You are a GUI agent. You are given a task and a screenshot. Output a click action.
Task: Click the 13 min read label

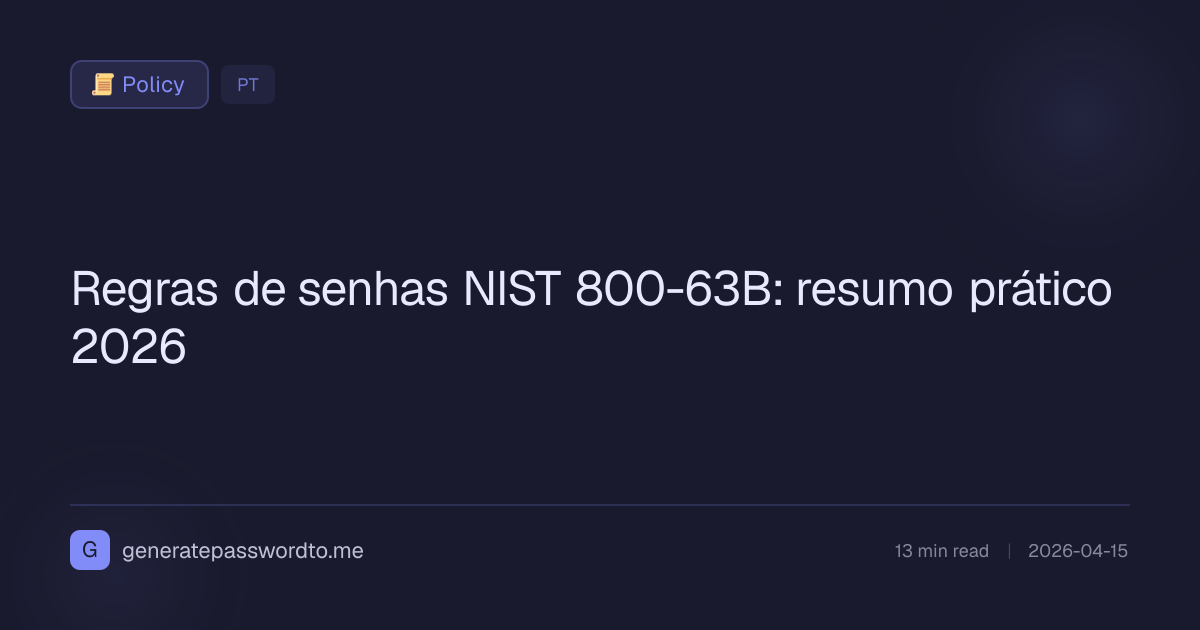pyautogui.click(x=941, y=551)
